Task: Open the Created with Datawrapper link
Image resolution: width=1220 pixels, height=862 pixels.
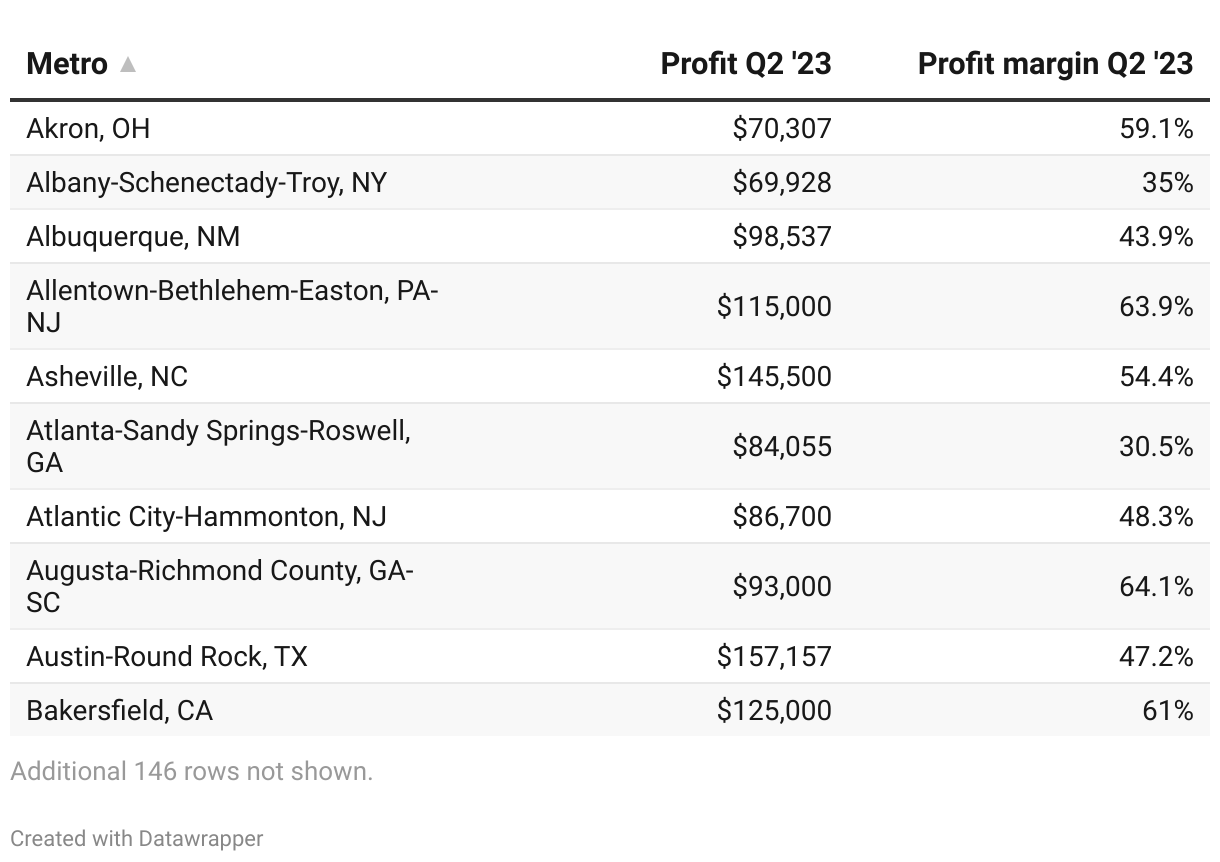Action: coord(137,838)
